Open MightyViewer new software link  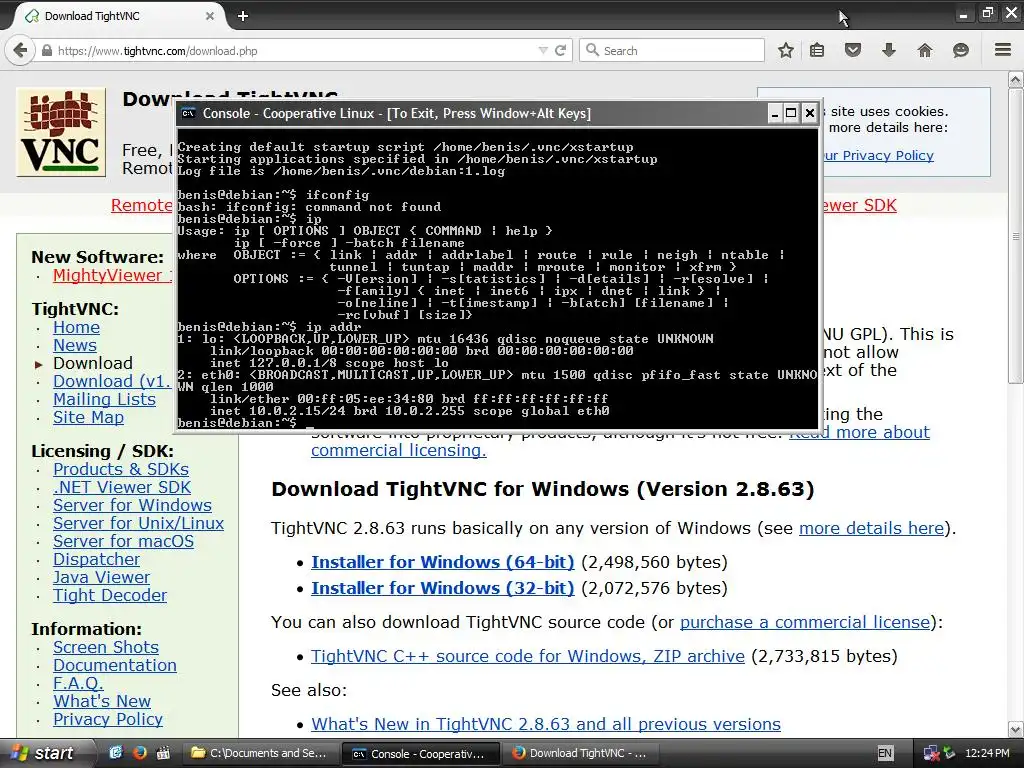[111, 276]
